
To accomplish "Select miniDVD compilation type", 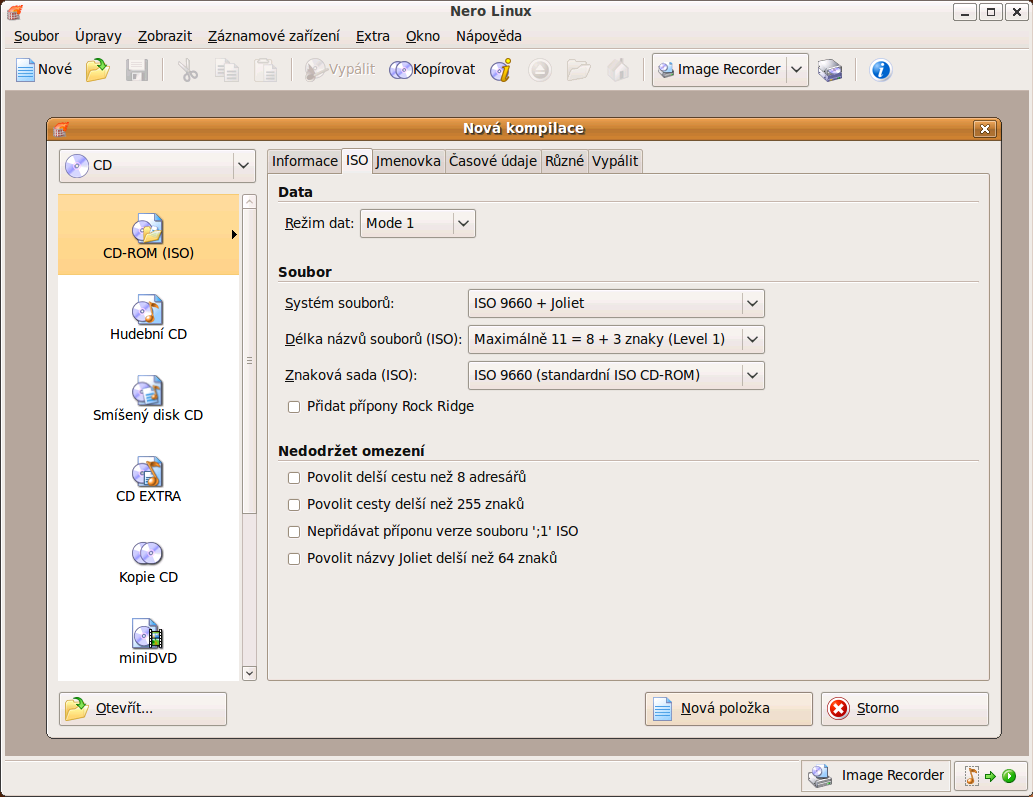I will (x=148, y=641).
